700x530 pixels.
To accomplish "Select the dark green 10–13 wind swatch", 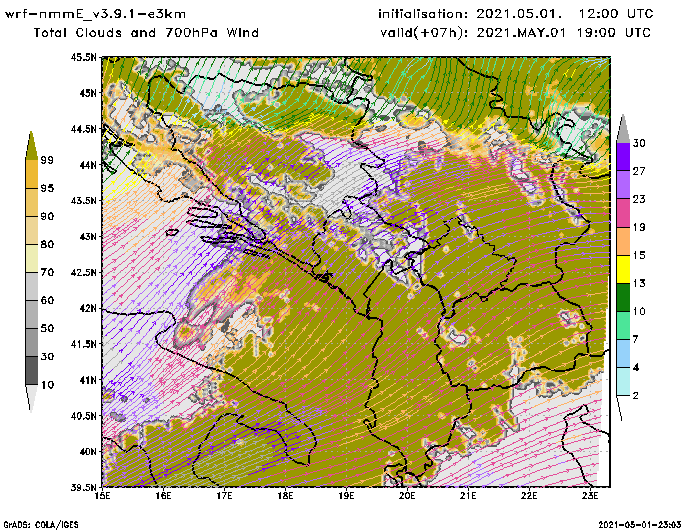I will (623, 297).
